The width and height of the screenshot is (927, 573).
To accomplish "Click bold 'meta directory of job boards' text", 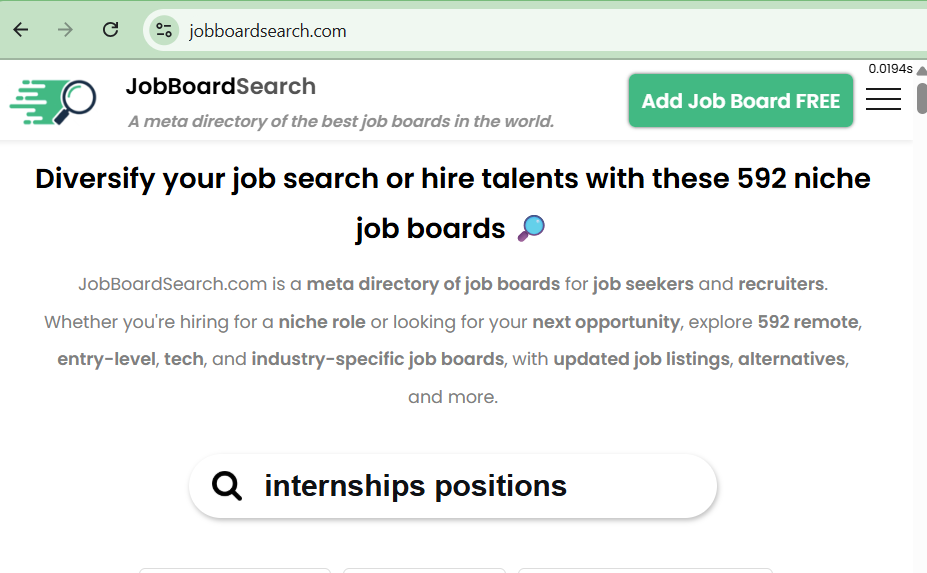I will click(433, 284).
